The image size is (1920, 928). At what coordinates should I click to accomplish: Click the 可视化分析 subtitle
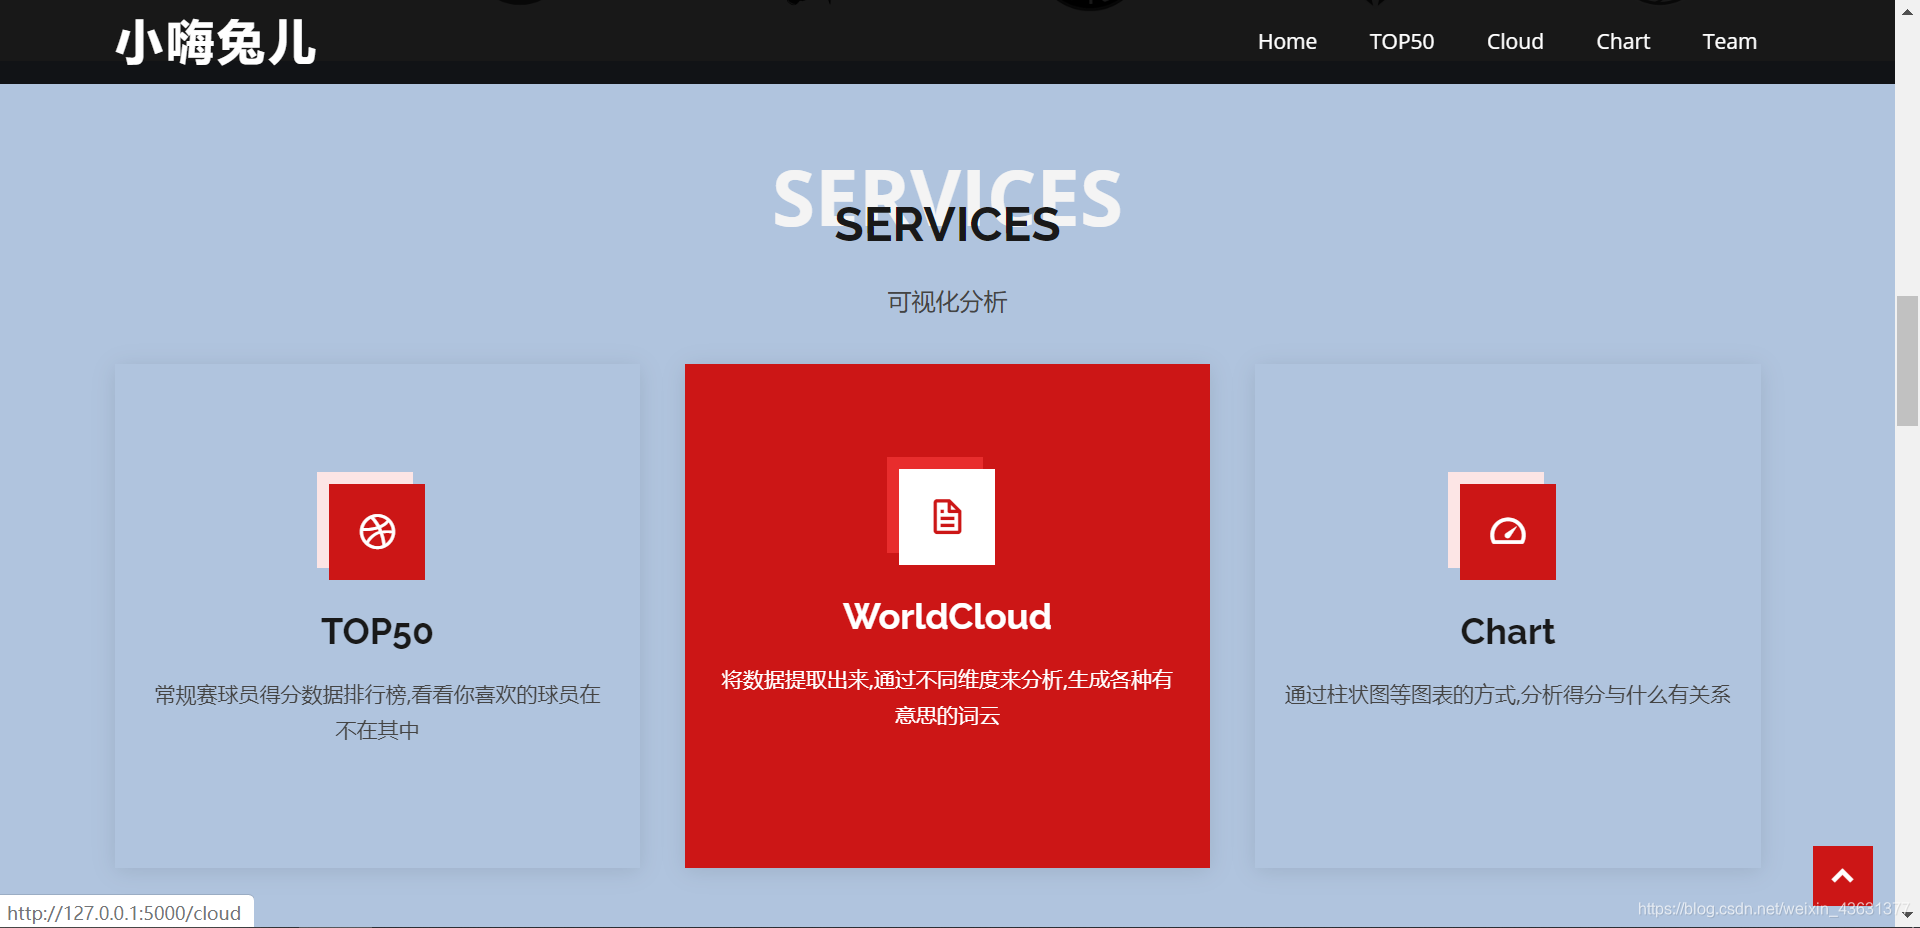(x=947, y=302)
